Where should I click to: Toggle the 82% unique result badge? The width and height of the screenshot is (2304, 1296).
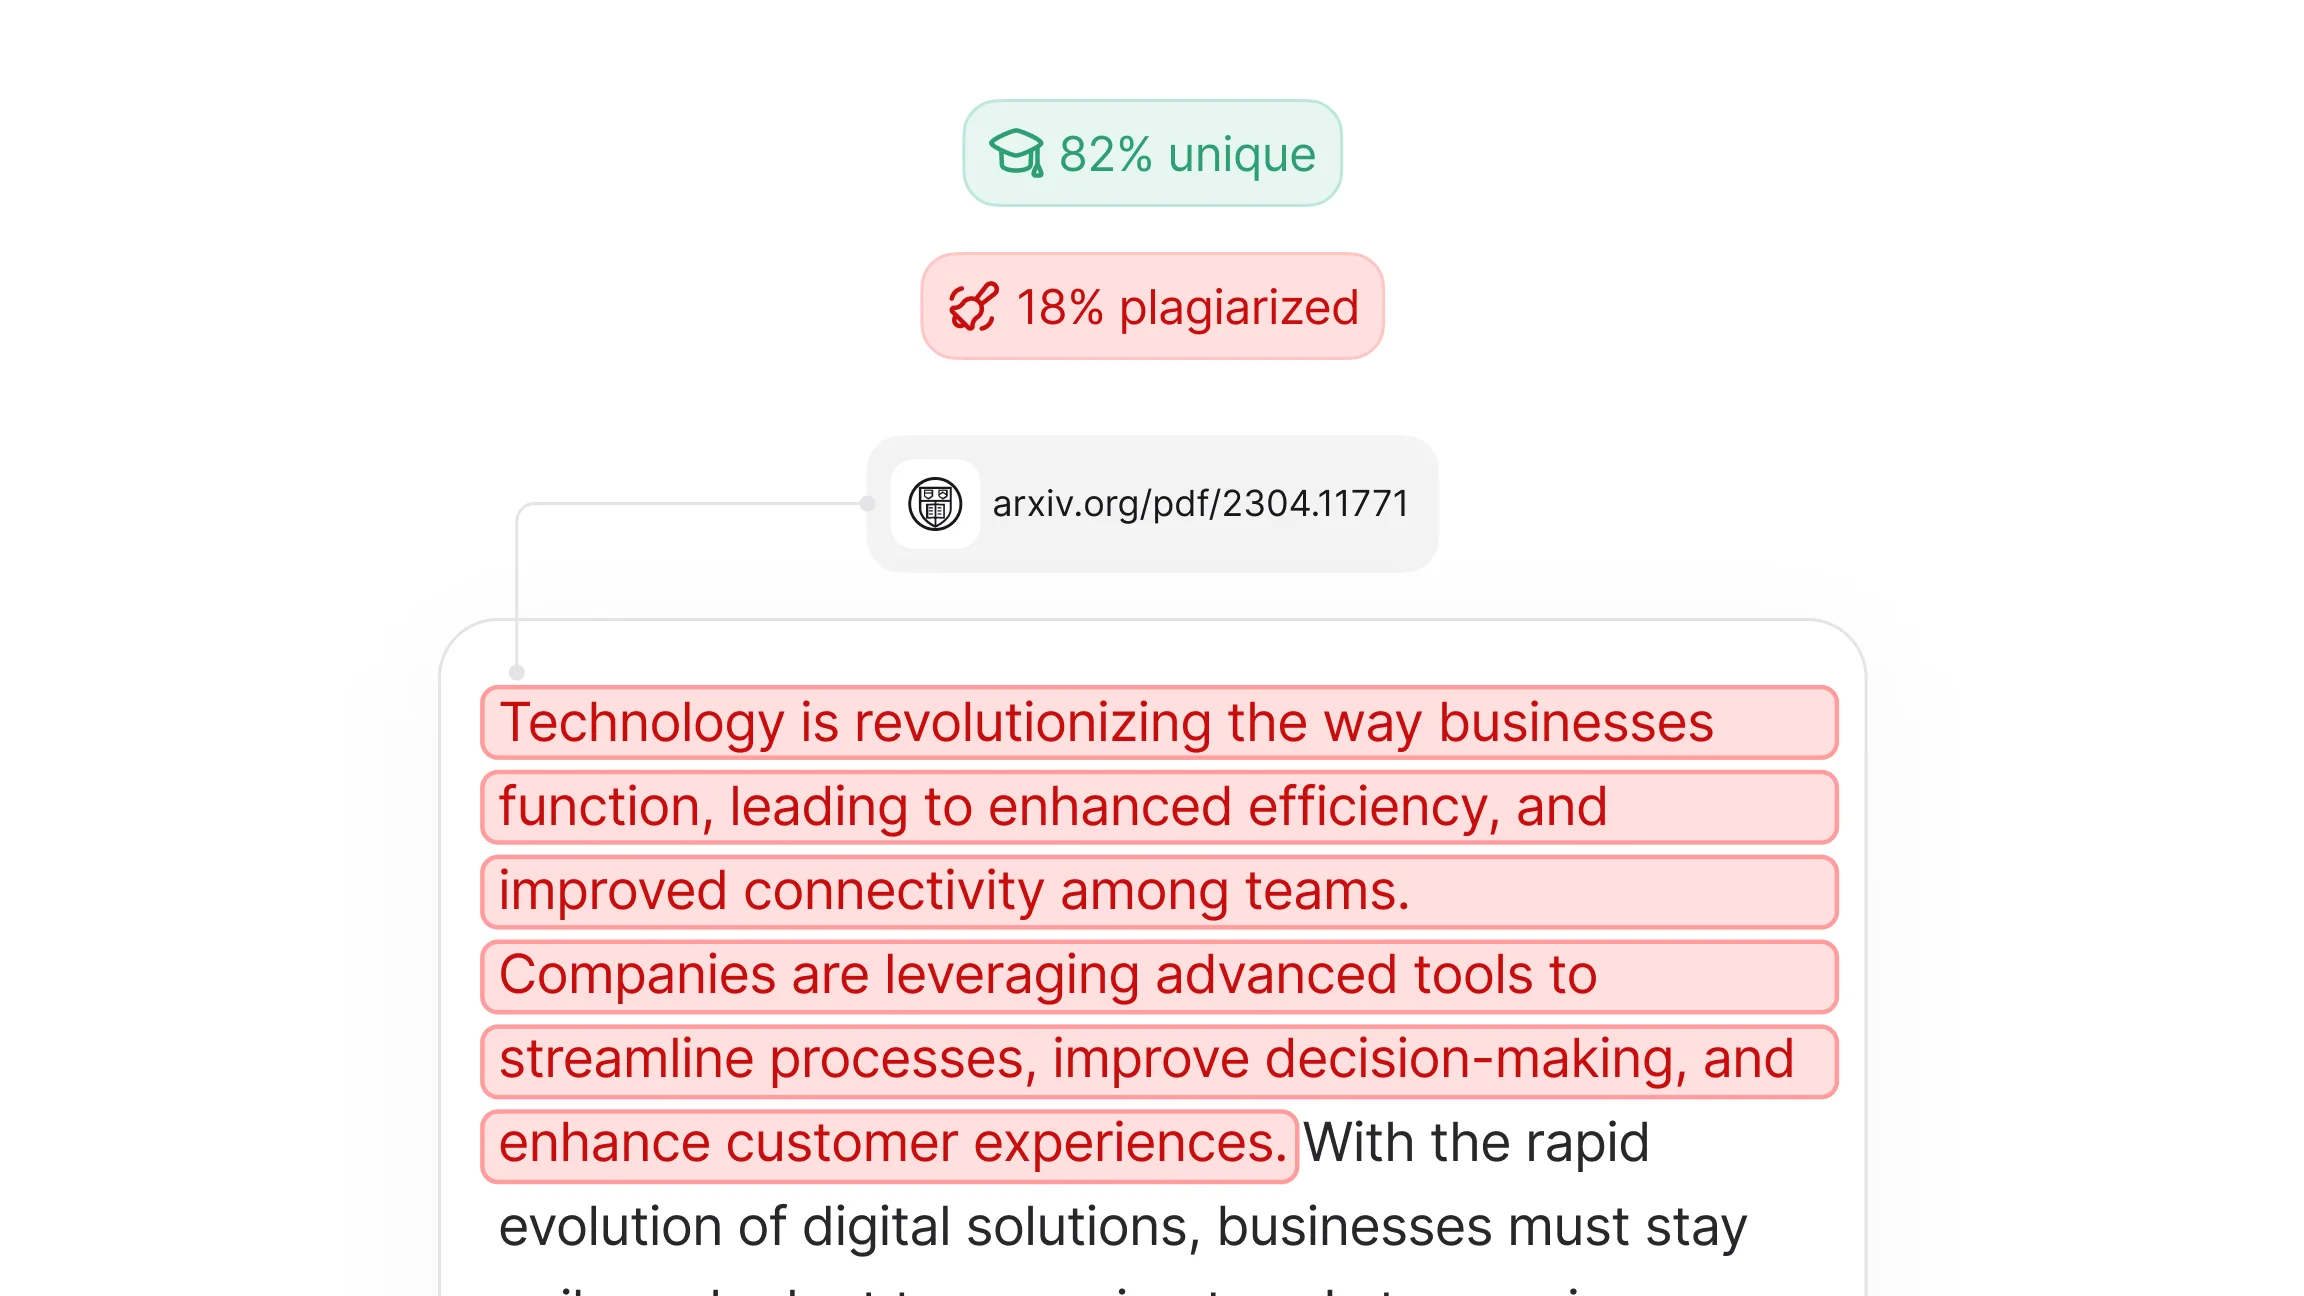tap(1152, 153)
